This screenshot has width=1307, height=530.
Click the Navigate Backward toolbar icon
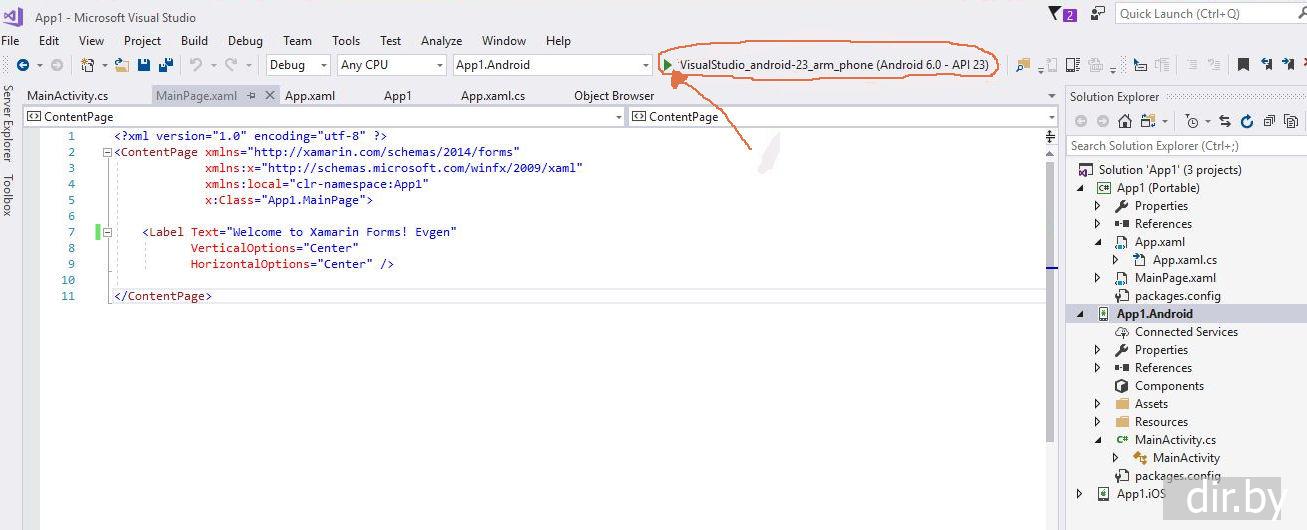pos(22,65)
